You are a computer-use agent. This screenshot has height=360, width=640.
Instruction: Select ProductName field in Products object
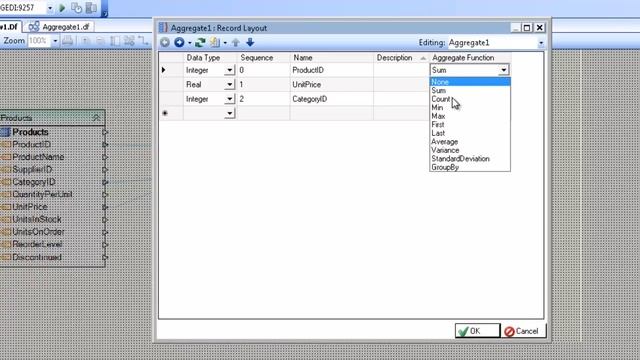coord(38,157)
